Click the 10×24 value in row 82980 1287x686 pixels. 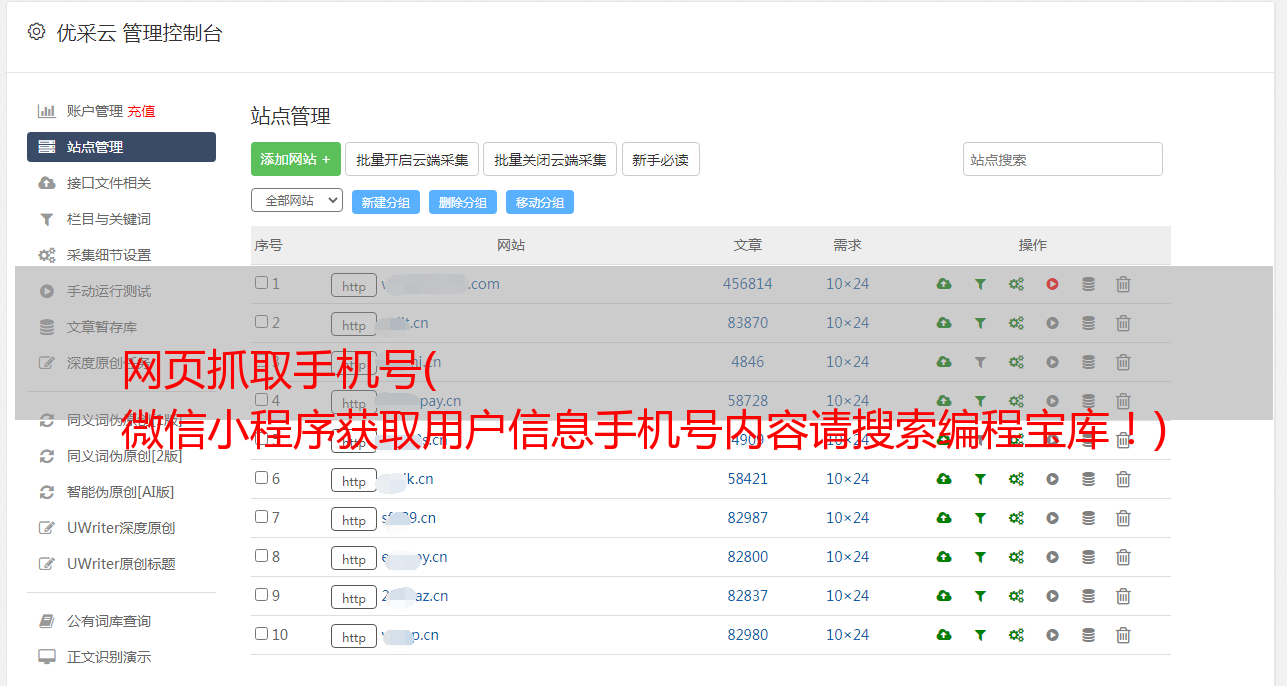[847, 635]
